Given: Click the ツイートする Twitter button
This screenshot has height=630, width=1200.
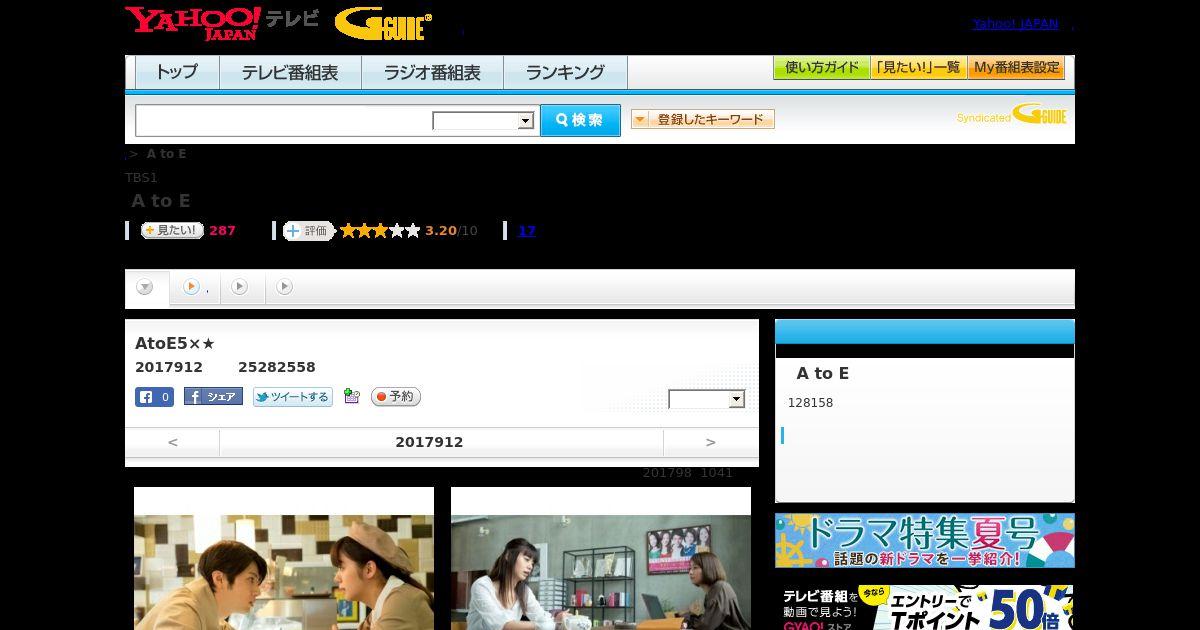Looking at the screenshot, I should (x=293, y=397).
